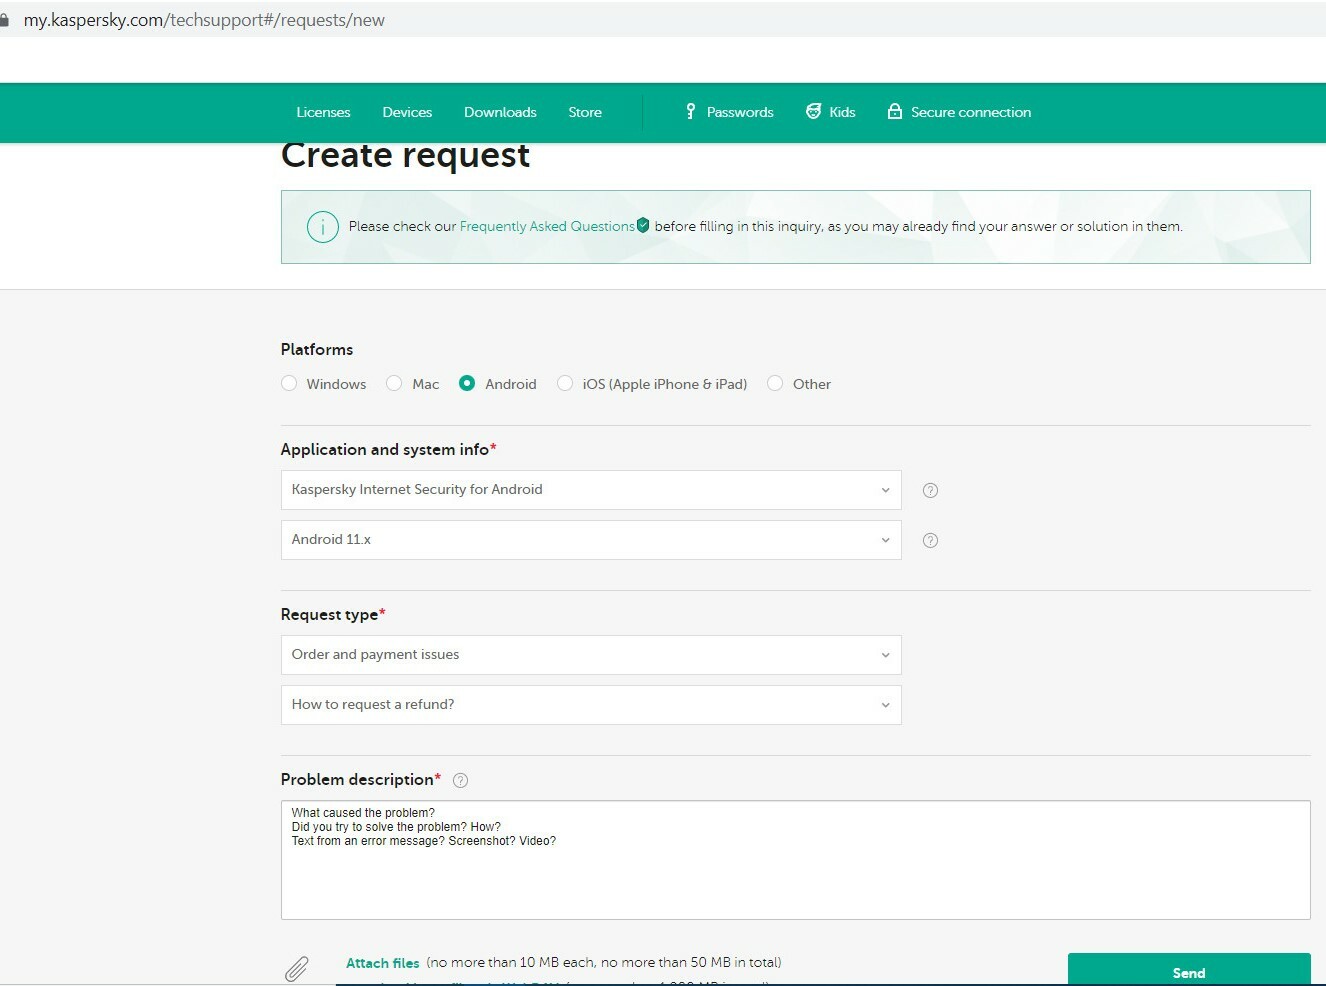
Task: Click the lock icon in address bar
Action: pos(4,20)
